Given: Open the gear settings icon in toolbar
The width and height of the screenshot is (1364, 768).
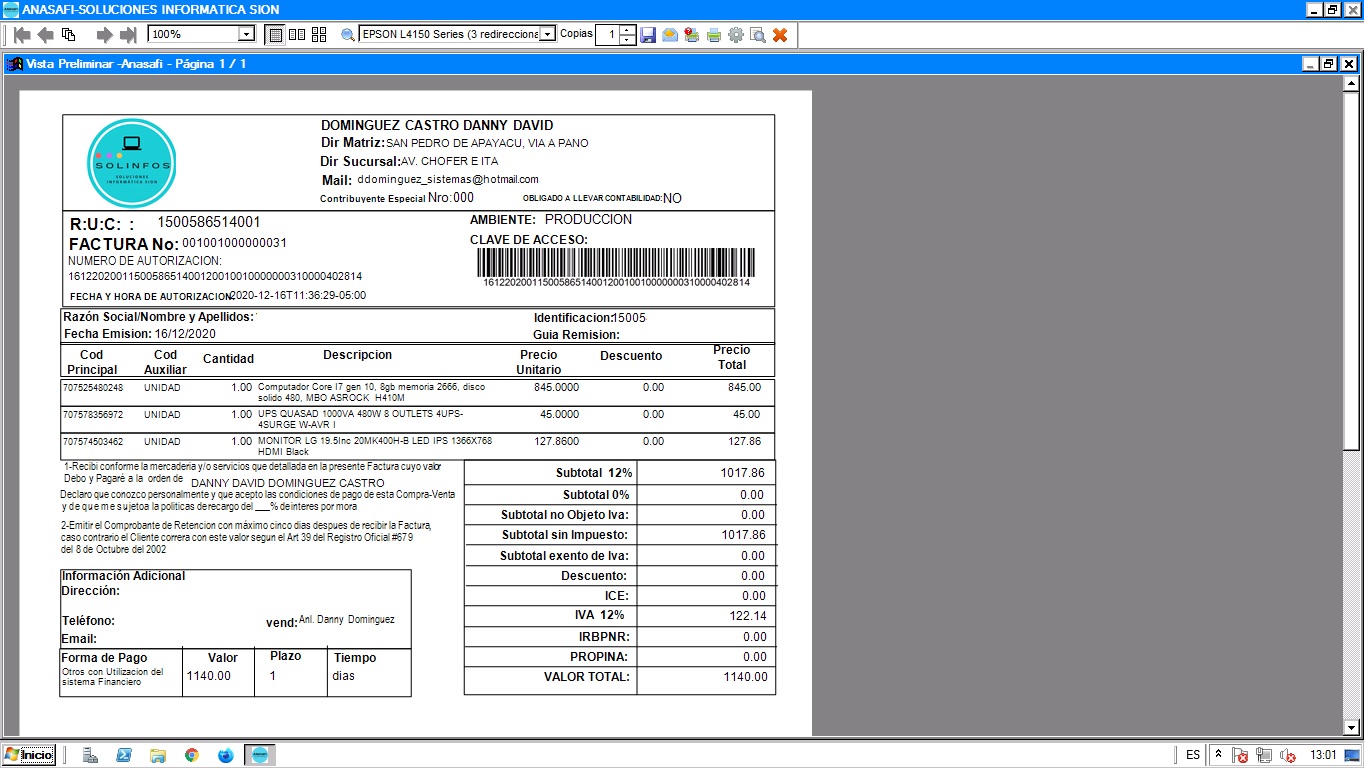Looking at the screenshot, I should (736, 35).
